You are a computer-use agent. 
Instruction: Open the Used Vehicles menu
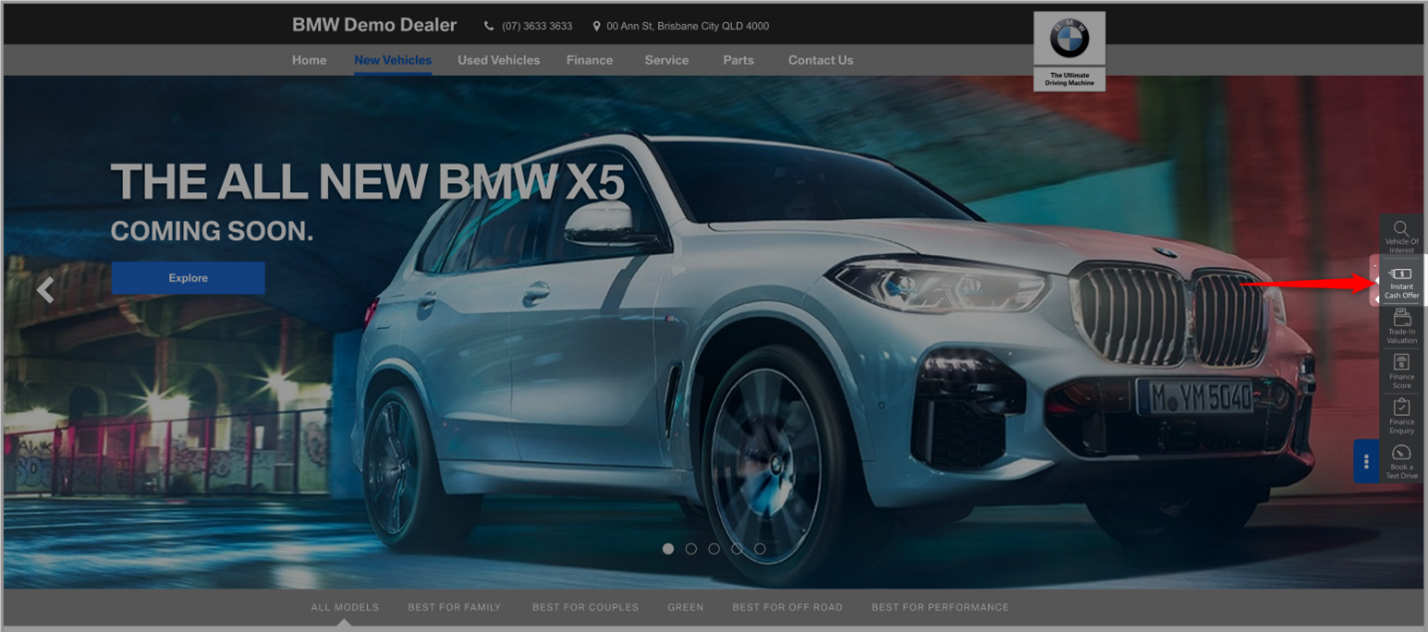tap(499, 60)
